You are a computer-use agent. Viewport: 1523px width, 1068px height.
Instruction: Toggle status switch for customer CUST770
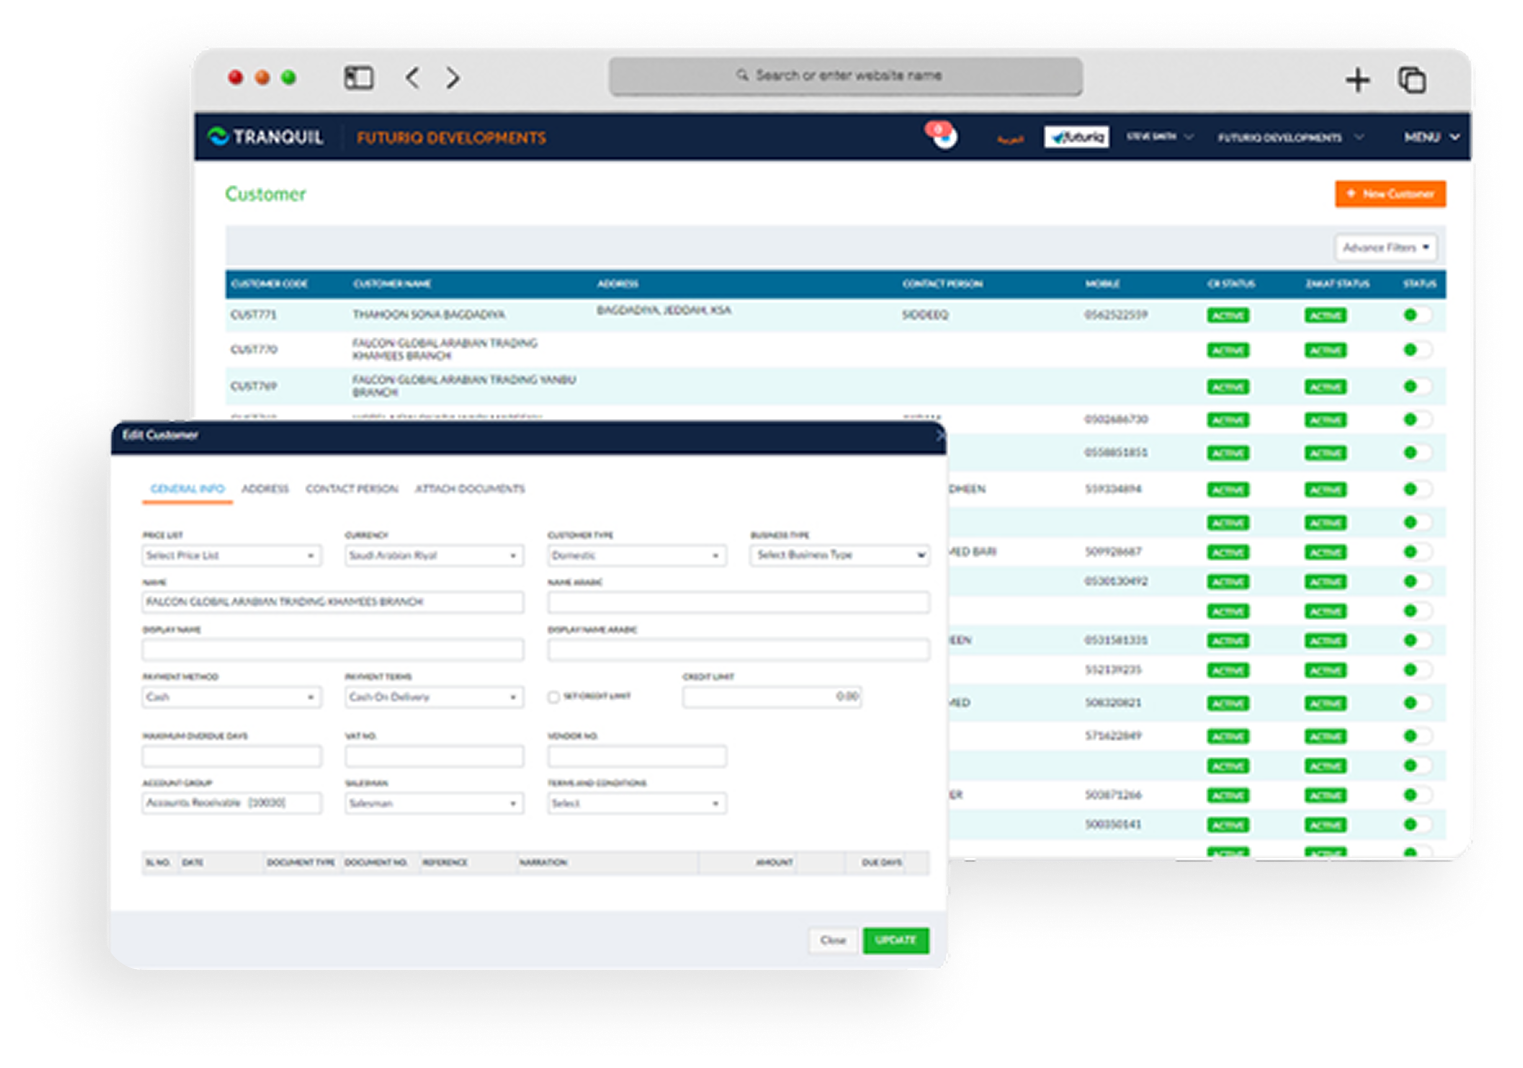pyautogui.click(x=1416, y=350)
